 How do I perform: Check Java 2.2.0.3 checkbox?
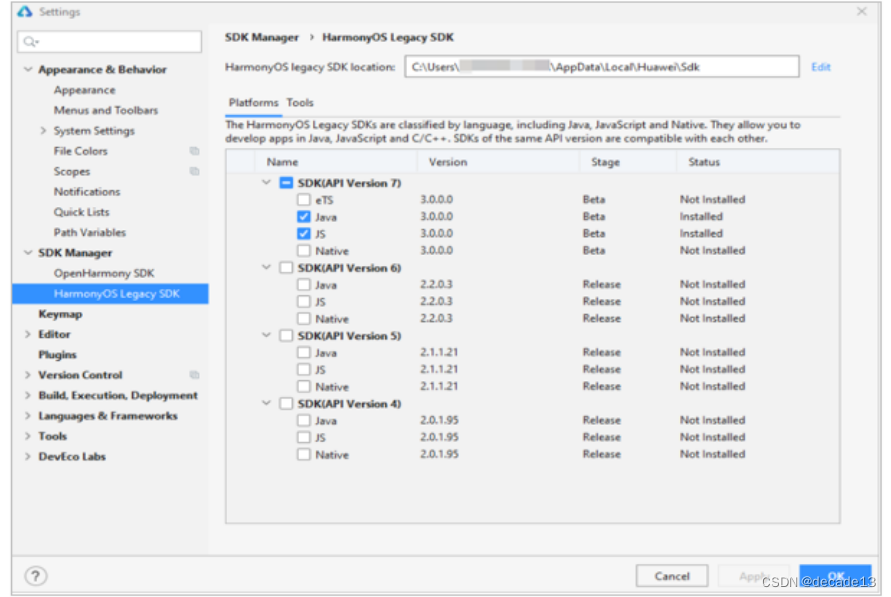pyautogui.click(x=304, y=285)
